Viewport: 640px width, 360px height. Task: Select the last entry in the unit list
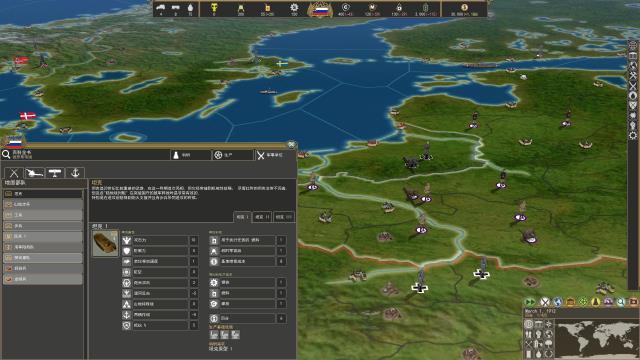tap(43, 279)
